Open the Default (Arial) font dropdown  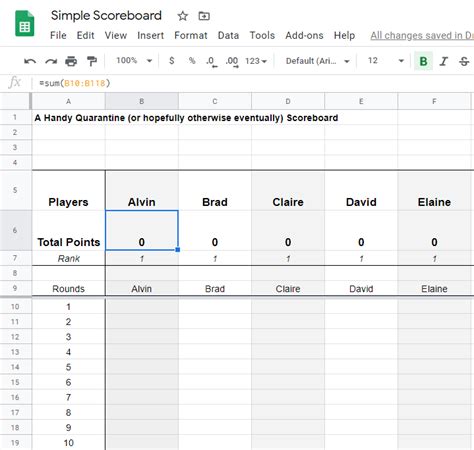[x=318, y=61]
